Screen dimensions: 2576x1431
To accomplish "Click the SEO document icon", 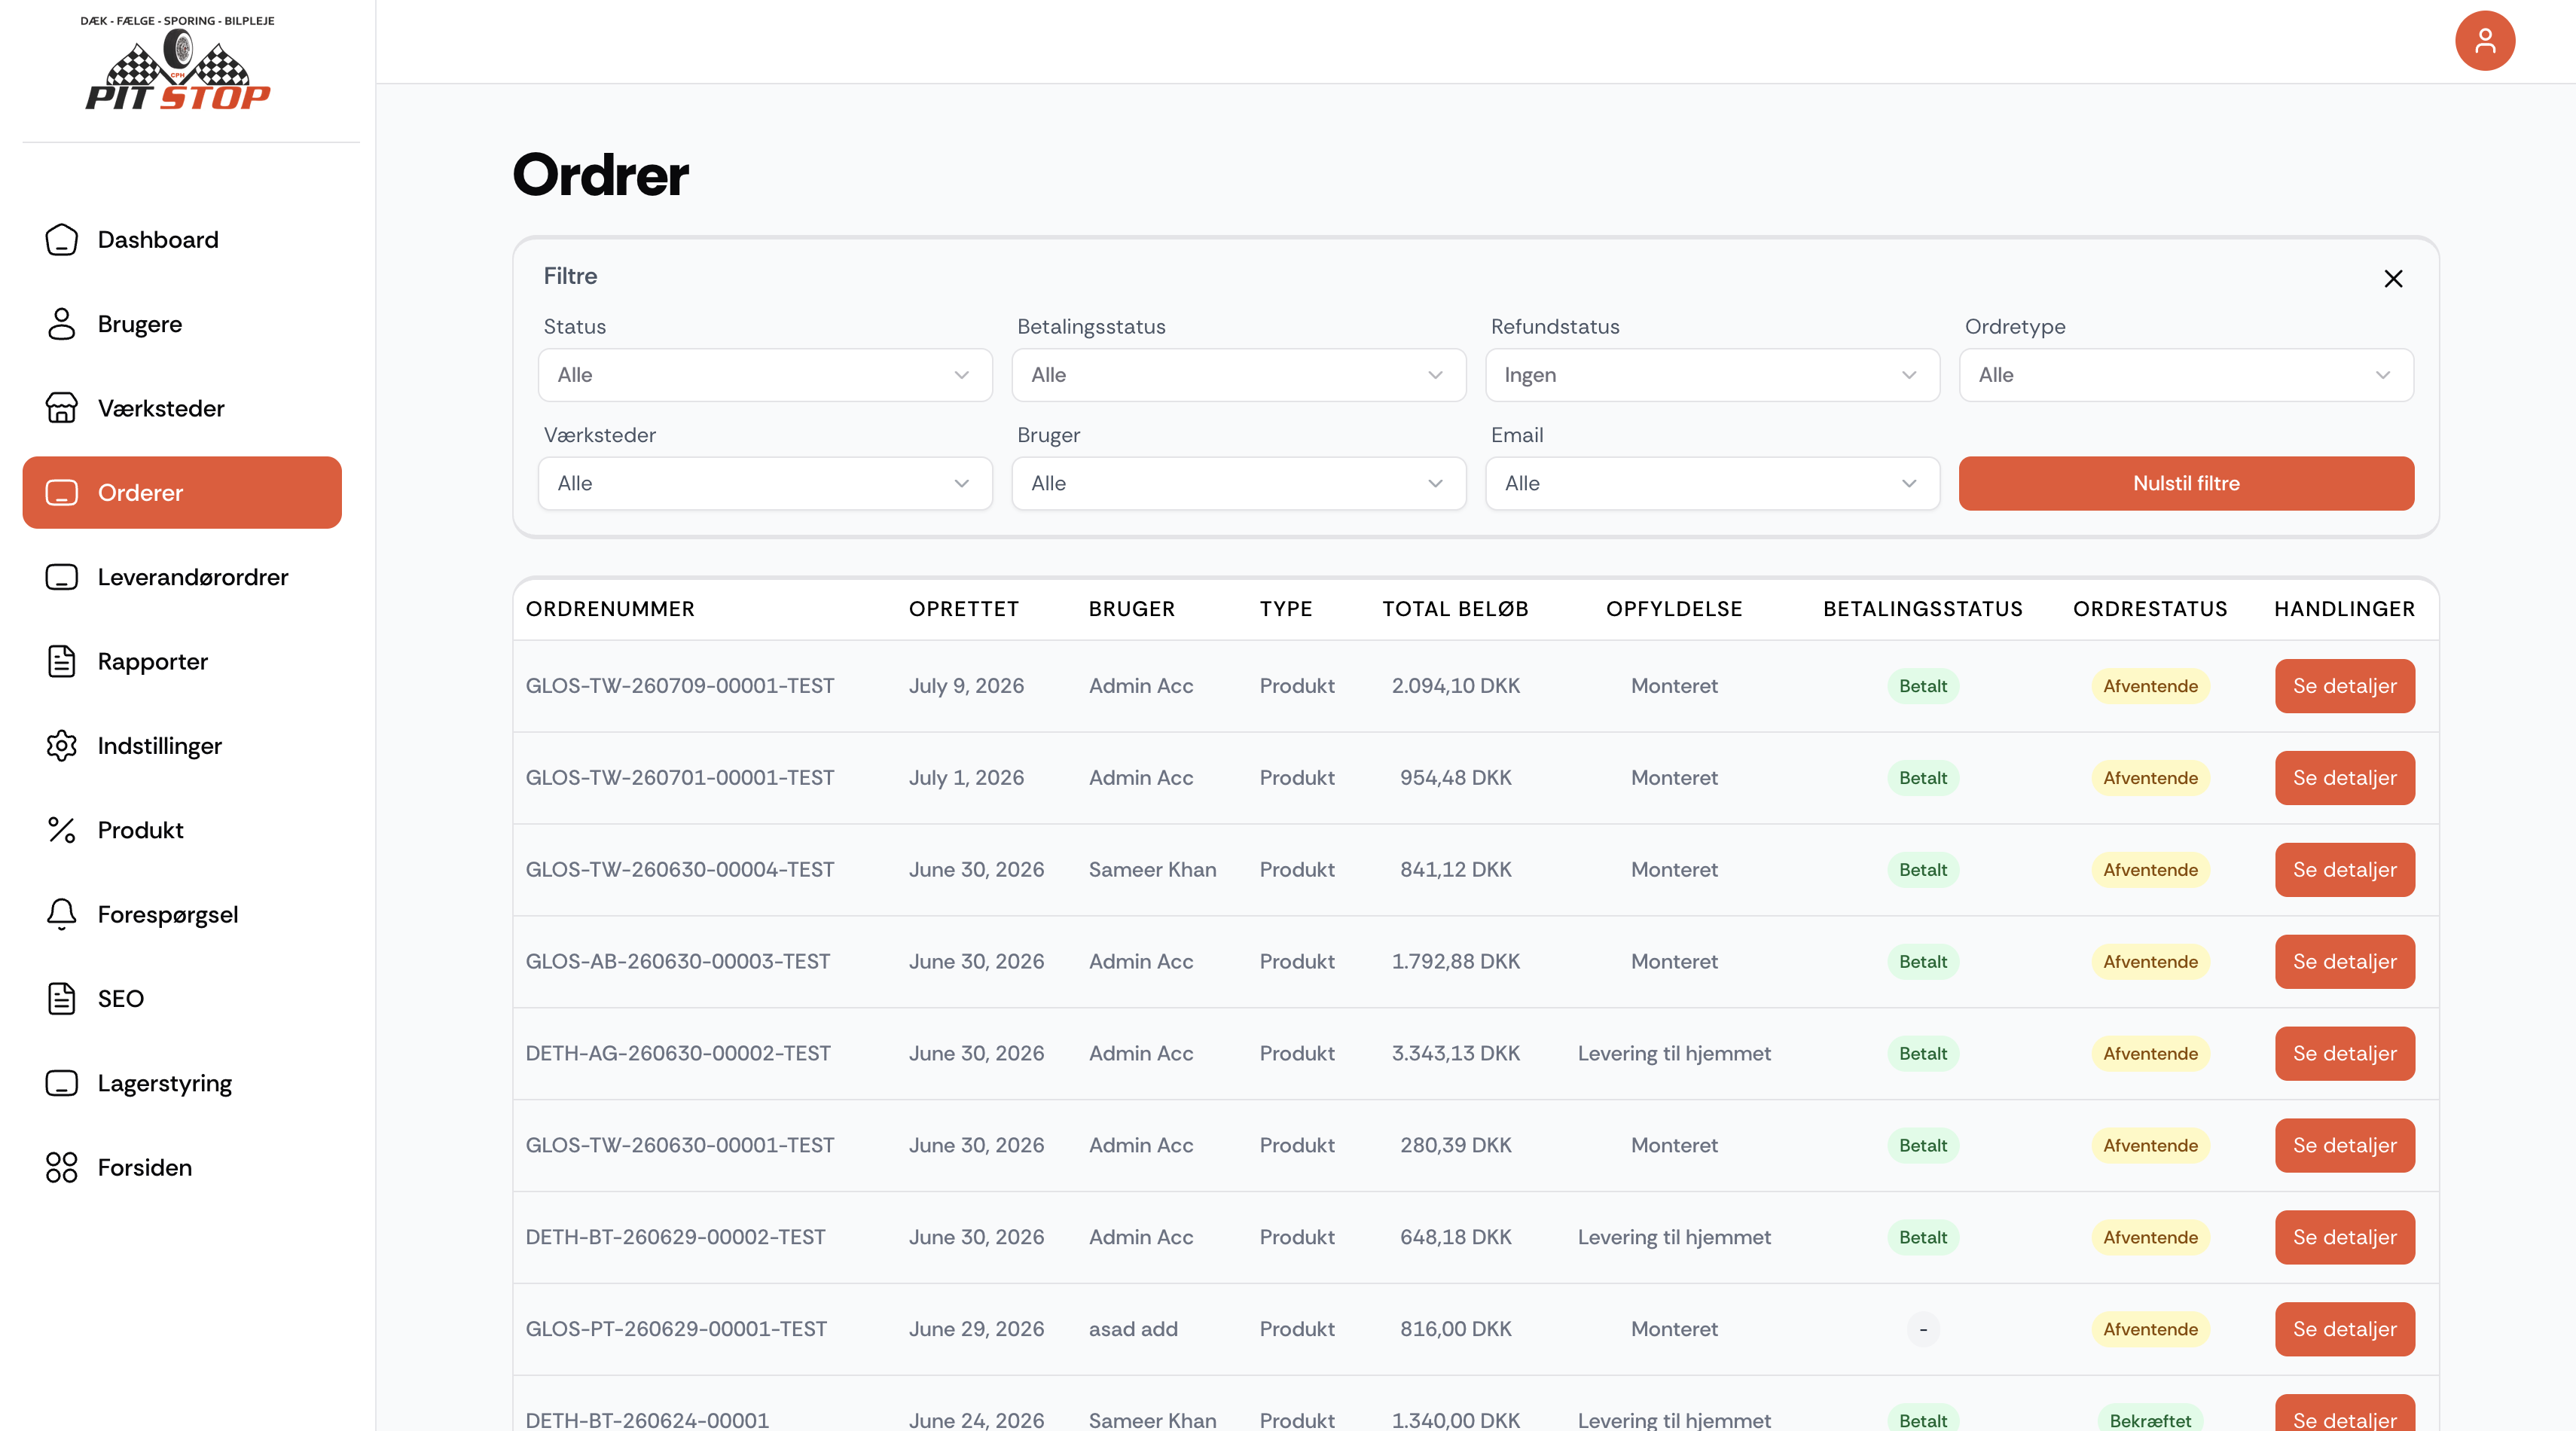I will click(x=62, y=999).
